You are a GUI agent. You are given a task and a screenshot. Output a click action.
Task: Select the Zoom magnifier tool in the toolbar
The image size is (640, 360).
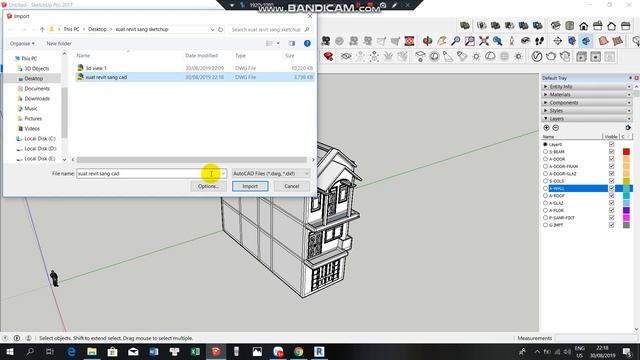[x=456, y=40]
